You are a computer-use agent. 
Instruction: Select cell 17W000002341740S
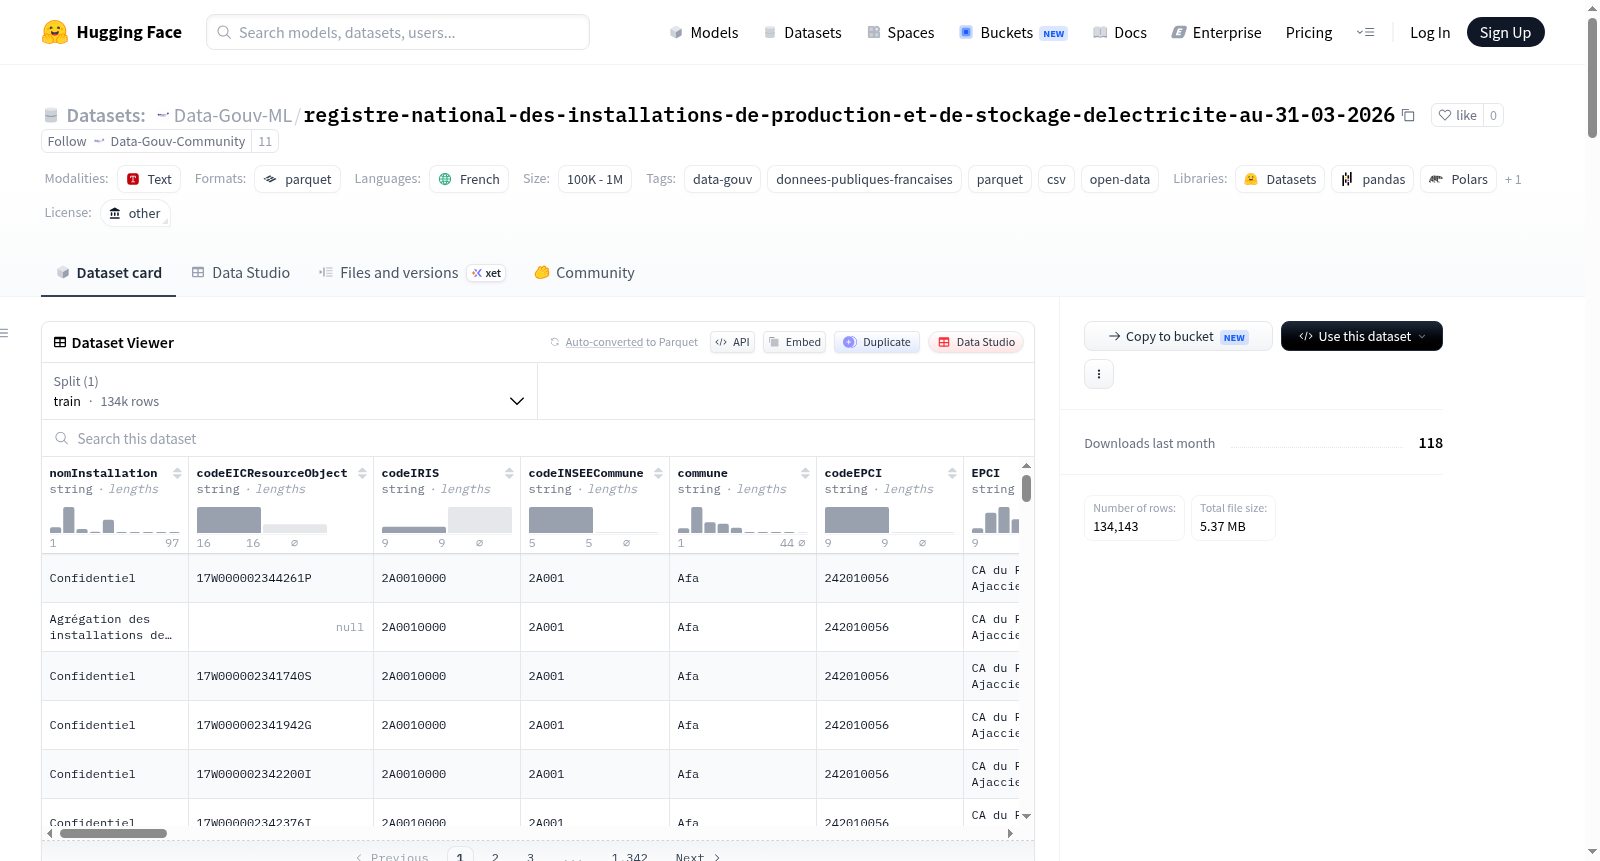coord(280,676)
